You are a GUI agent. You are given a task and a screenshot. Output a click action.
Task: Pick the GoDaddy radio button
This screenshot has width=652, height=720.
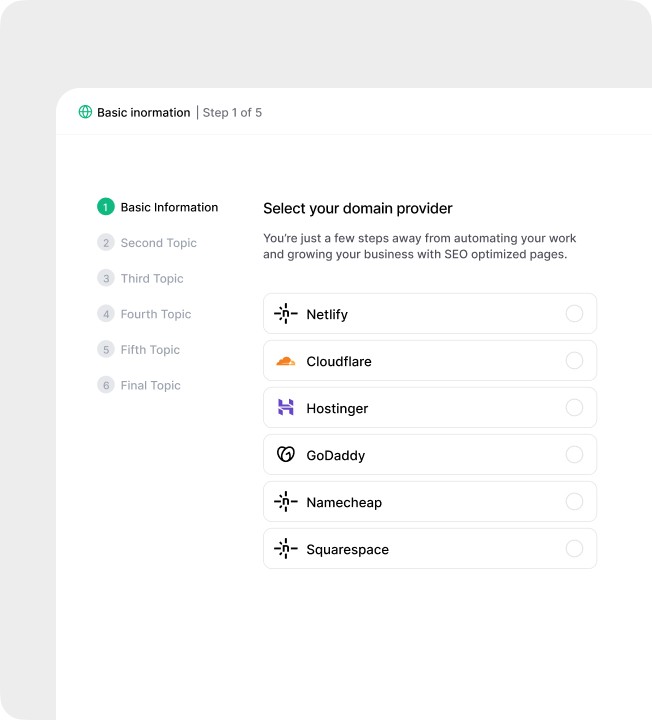coord(574,455)
